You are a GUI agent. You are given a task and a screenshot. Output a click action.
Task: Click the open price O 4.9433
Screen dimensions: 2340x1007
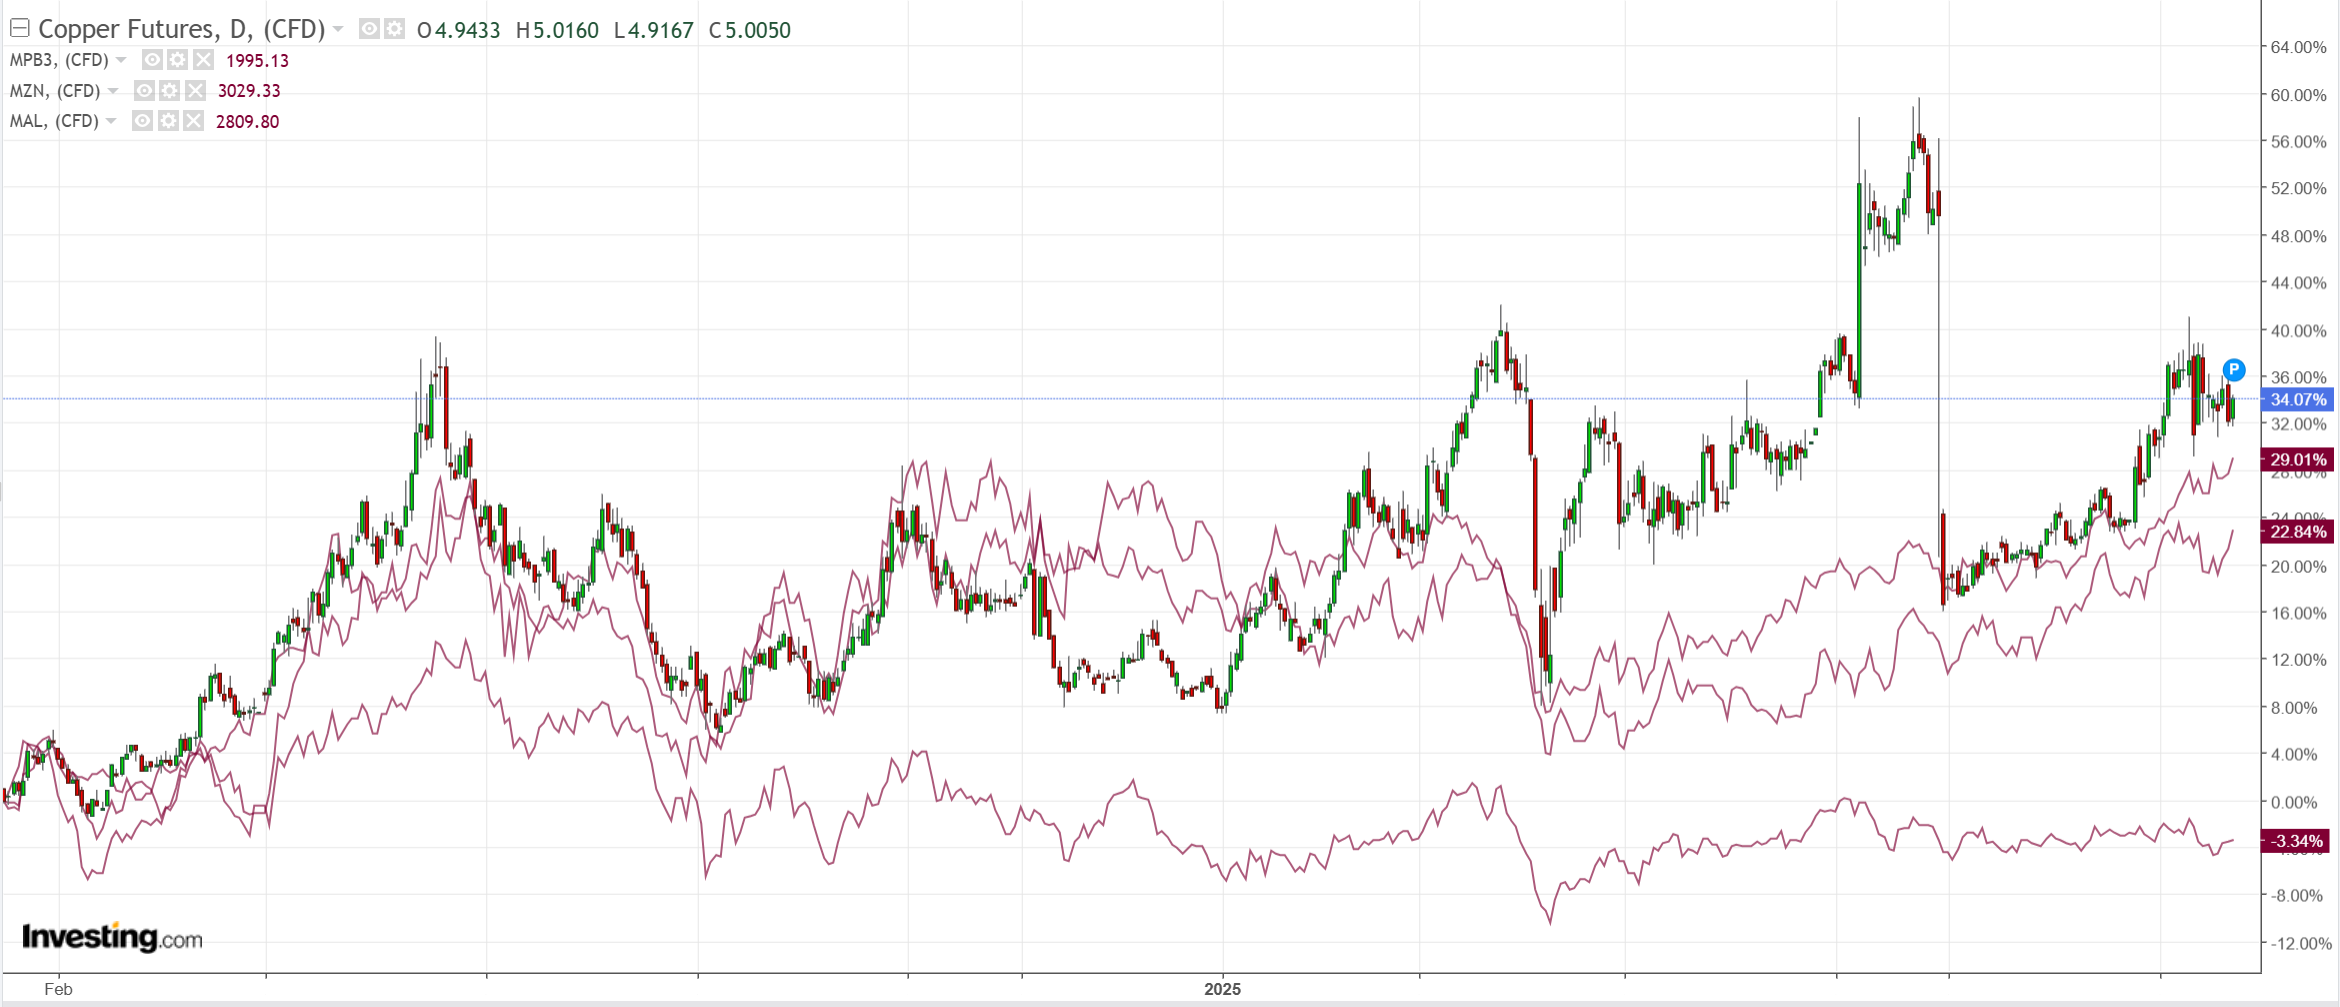tap(459, 30)
